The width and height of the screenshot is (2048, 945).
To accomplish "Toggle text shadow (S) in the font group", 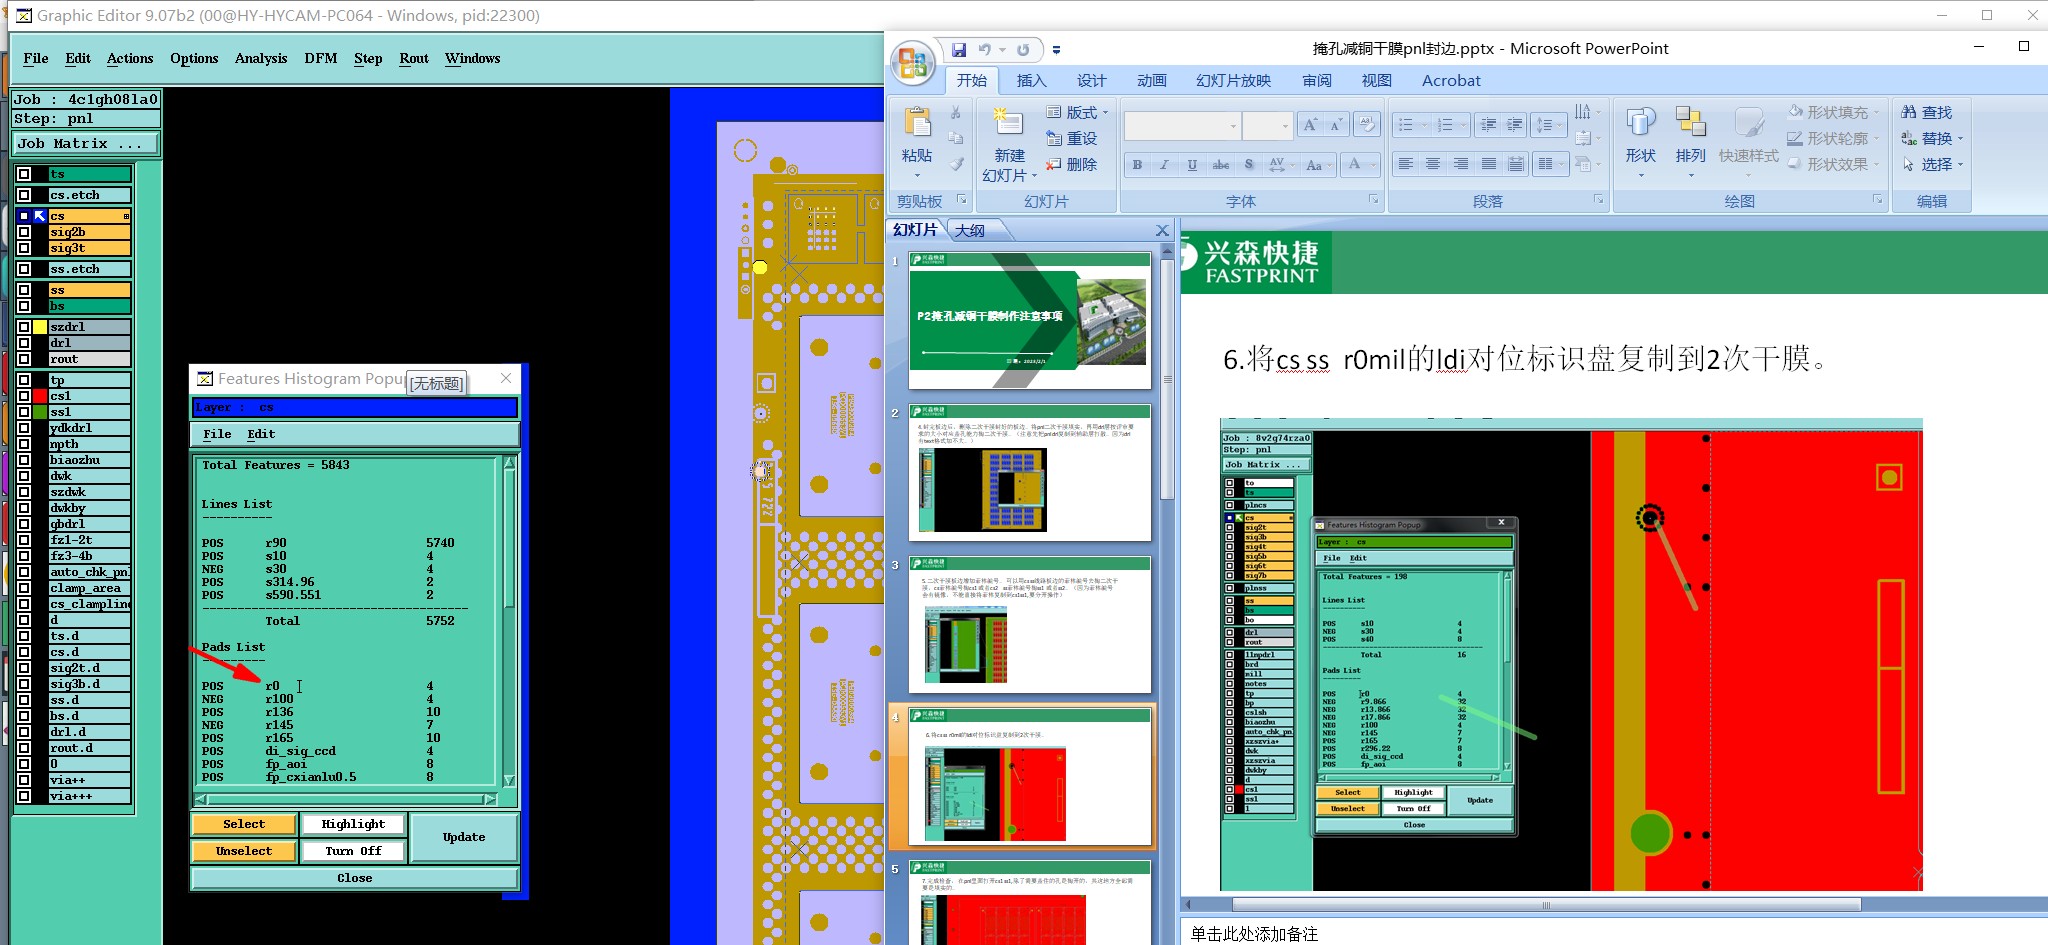I will click(x=1249, y=165).
